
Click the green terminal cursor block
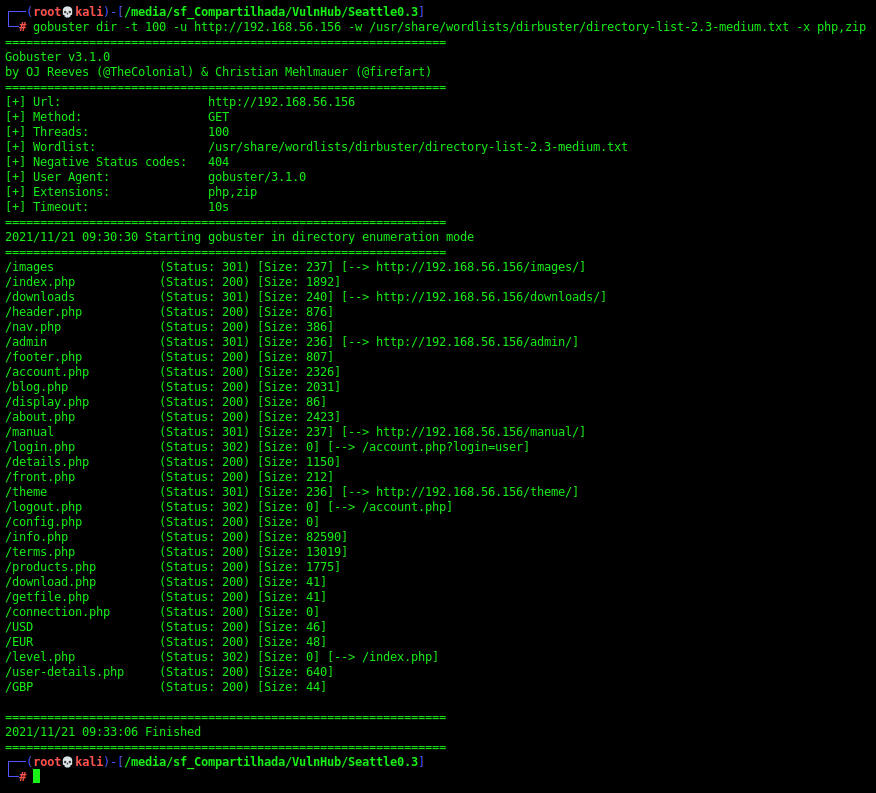pyautogui.click(x=36, y=776)
